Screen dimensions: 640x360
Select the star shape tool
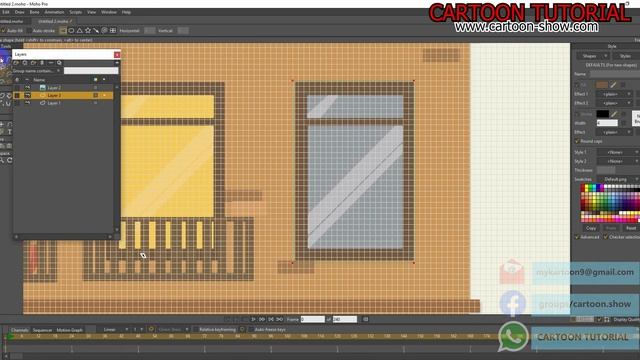pos(88,31)
